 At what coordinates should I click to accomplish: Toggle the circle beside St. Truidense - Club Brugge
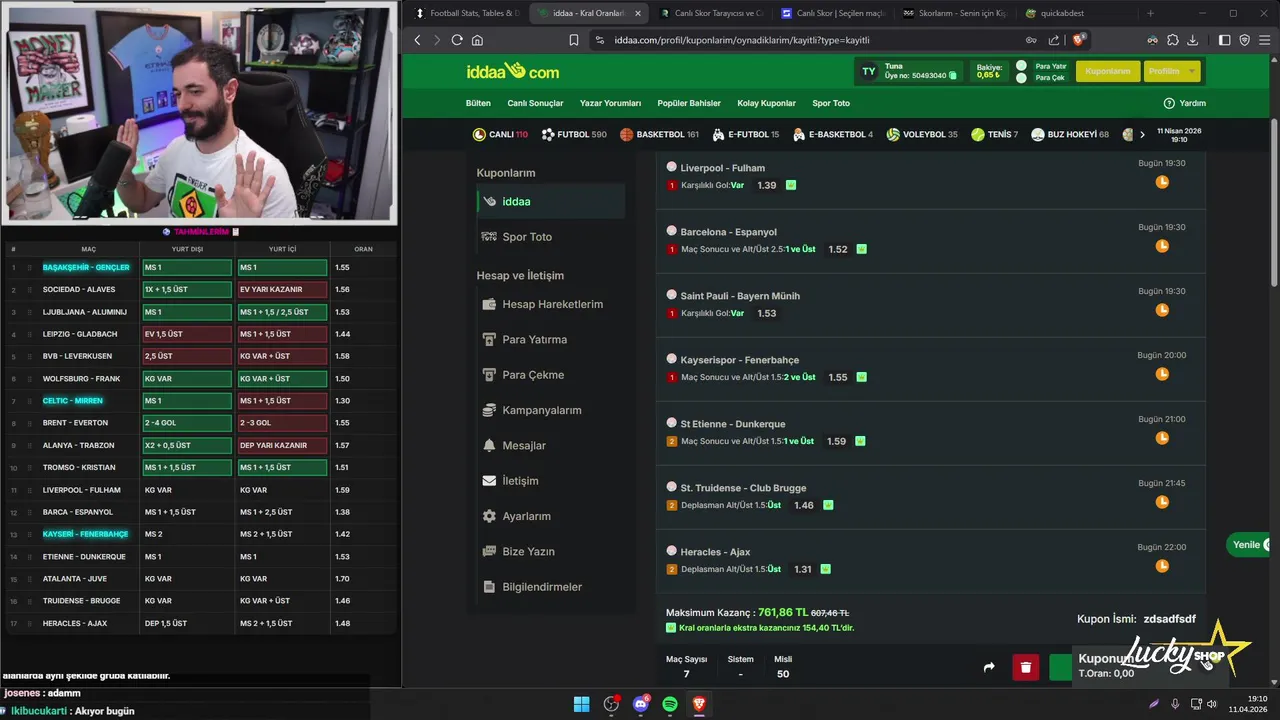(x=672, y=487)
